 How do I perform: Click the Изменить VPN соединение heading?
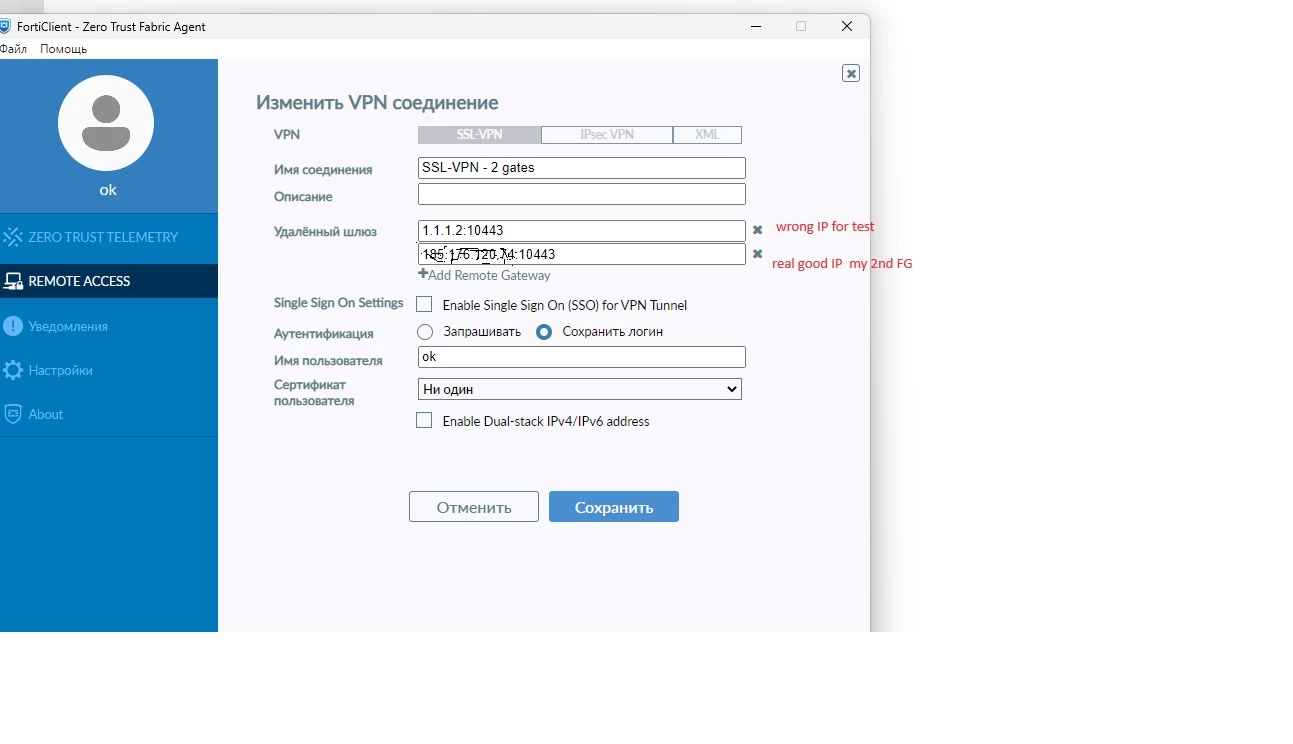377,102
